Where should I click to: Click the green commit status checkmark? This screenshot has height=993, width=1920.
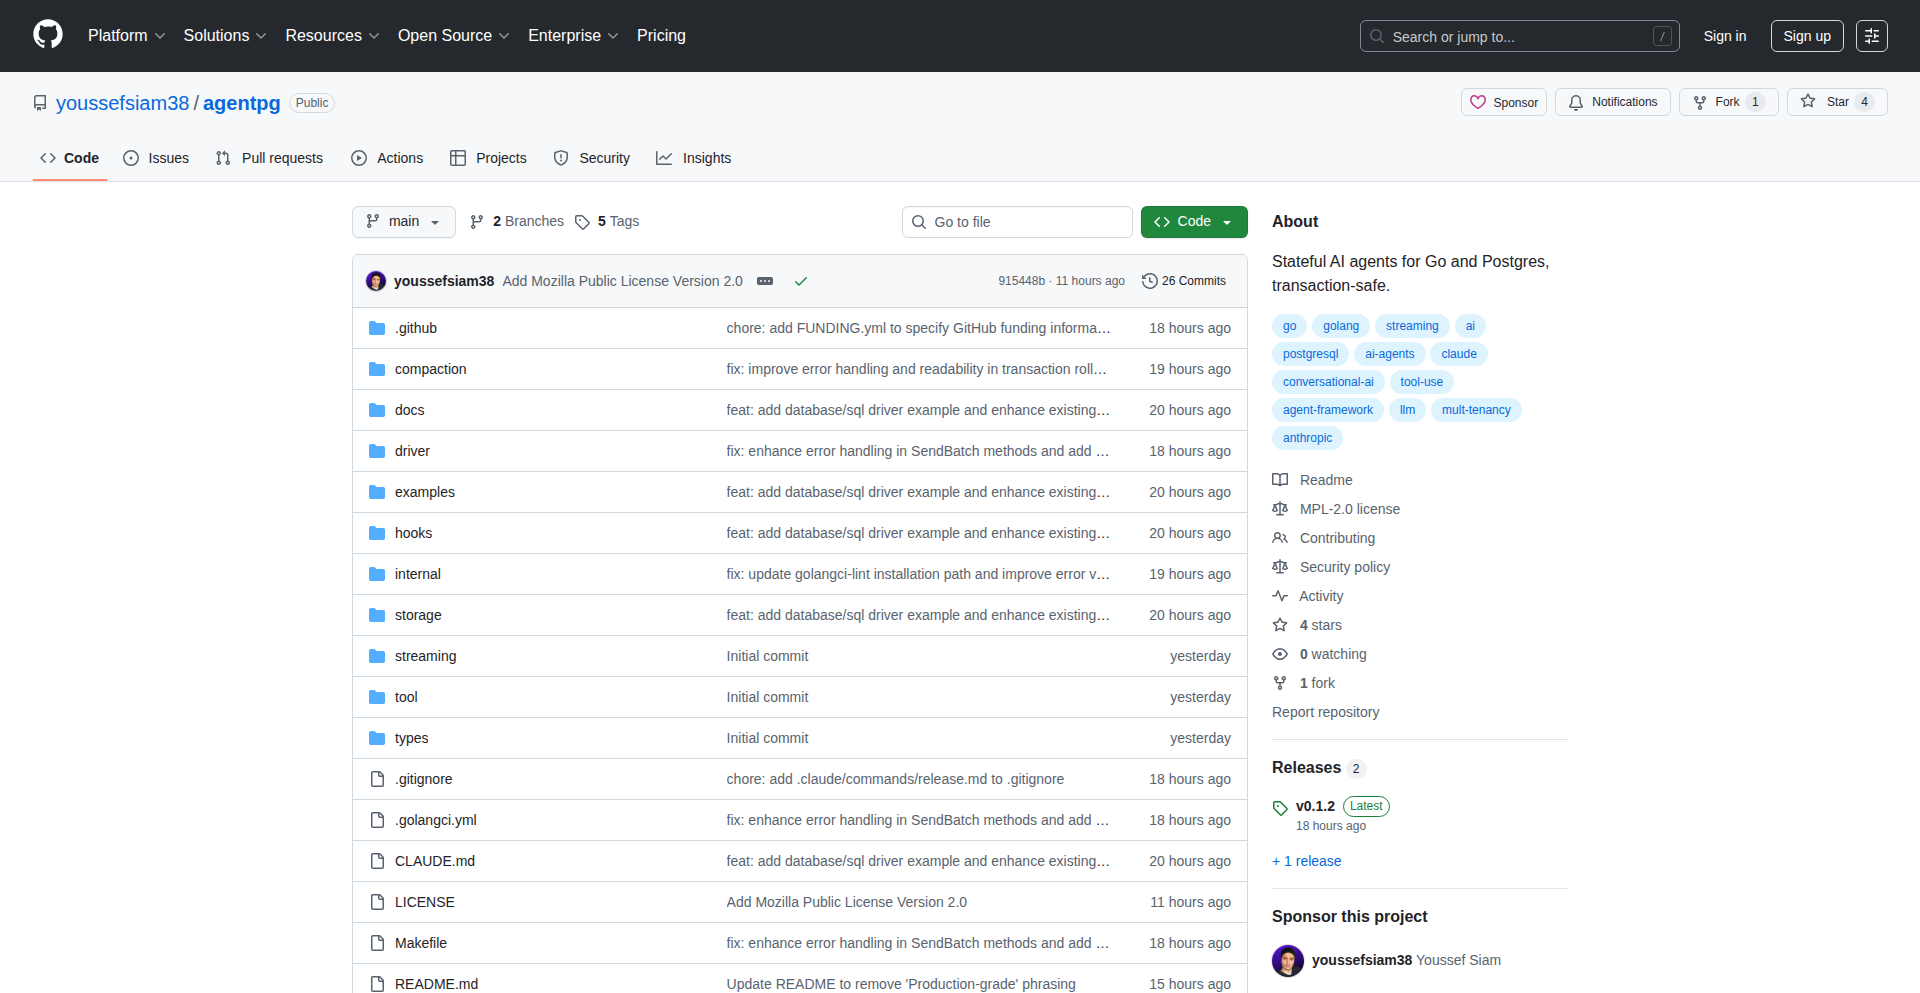tap(801, 281)
